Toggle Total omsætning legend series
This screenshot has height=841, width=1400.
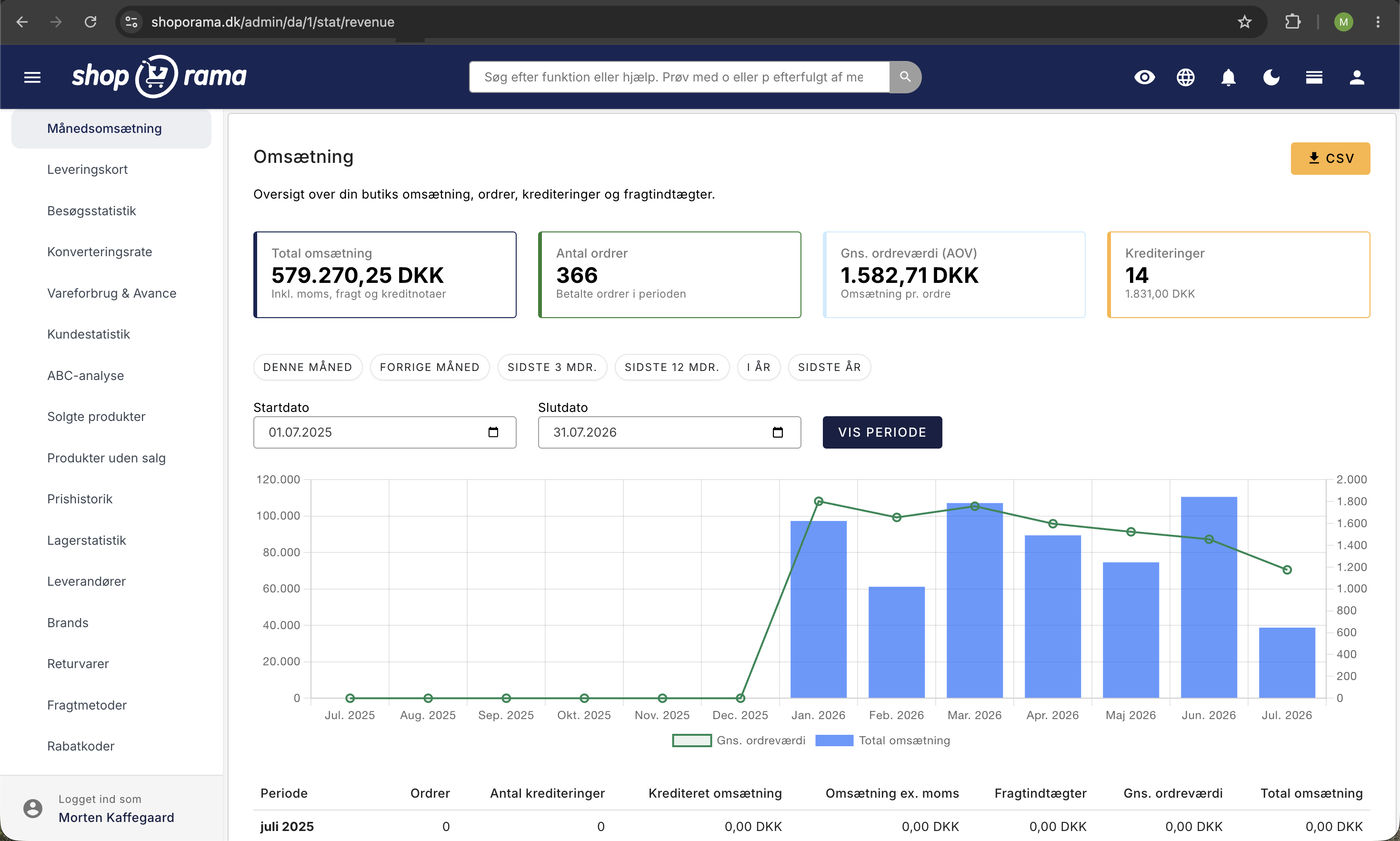pos(883,741)
